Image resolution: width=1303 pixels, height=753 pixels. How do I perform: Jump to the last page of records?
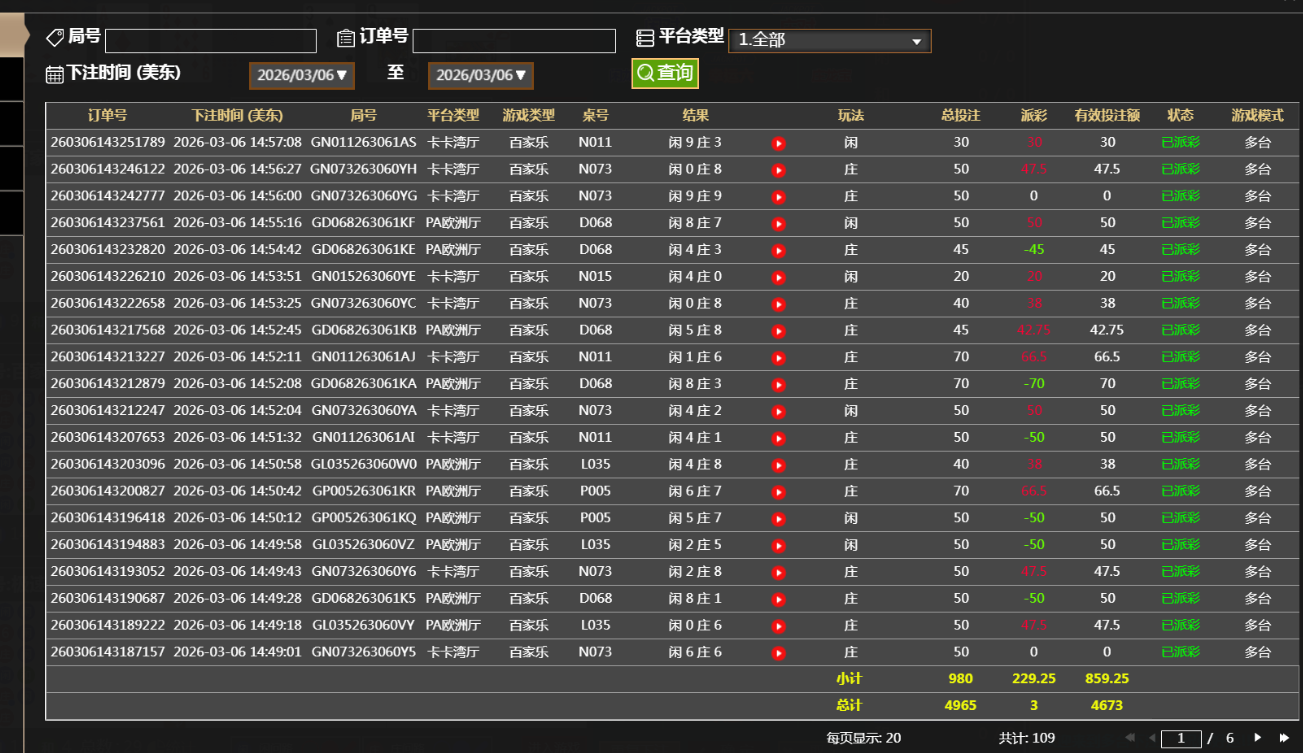pyautogui.click(x=1284, y=738)
